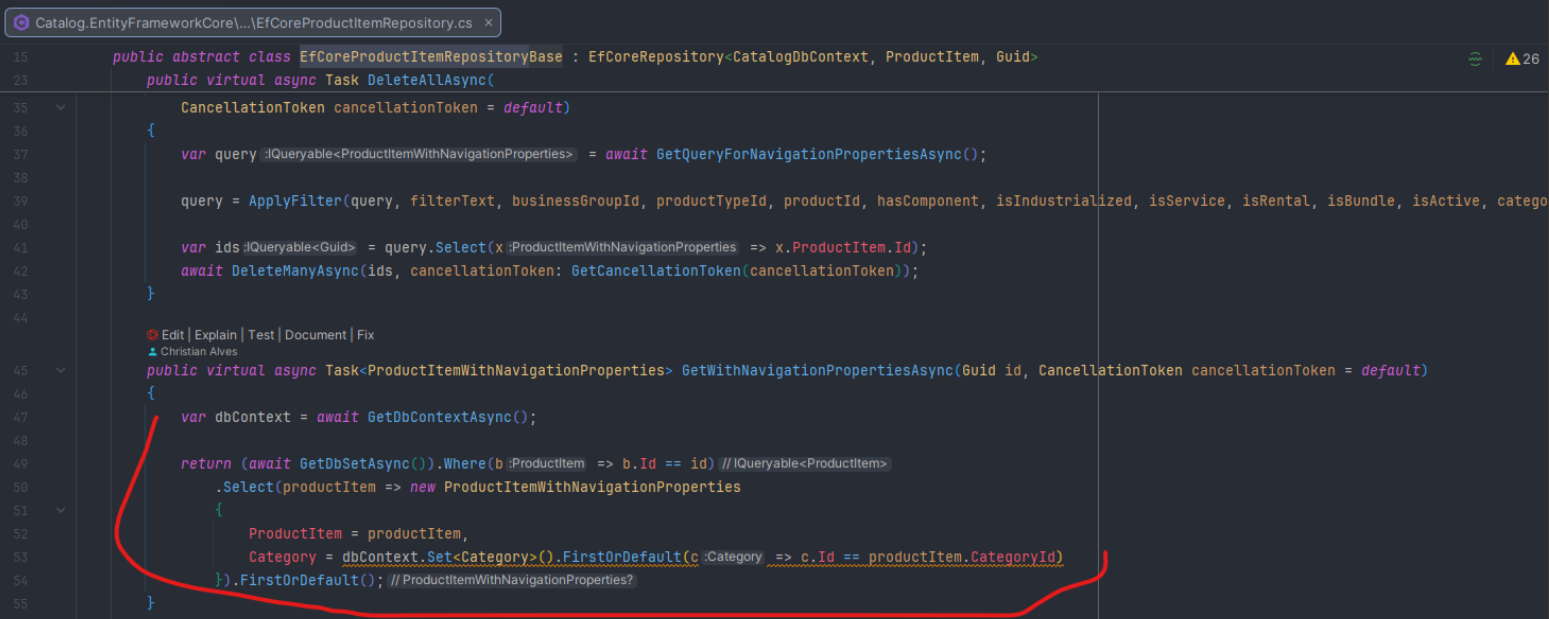Click line number 39 in the gutter
This screenshot has height=619, width=1549.
(21, 201)
